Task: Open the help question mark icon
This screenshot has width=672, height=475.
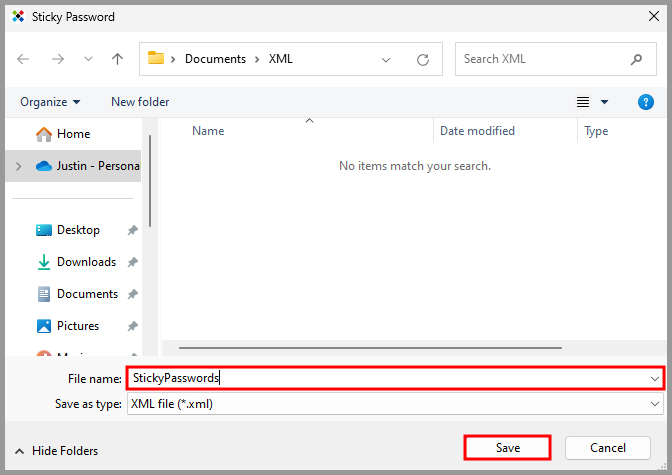Action: [645, 102]
